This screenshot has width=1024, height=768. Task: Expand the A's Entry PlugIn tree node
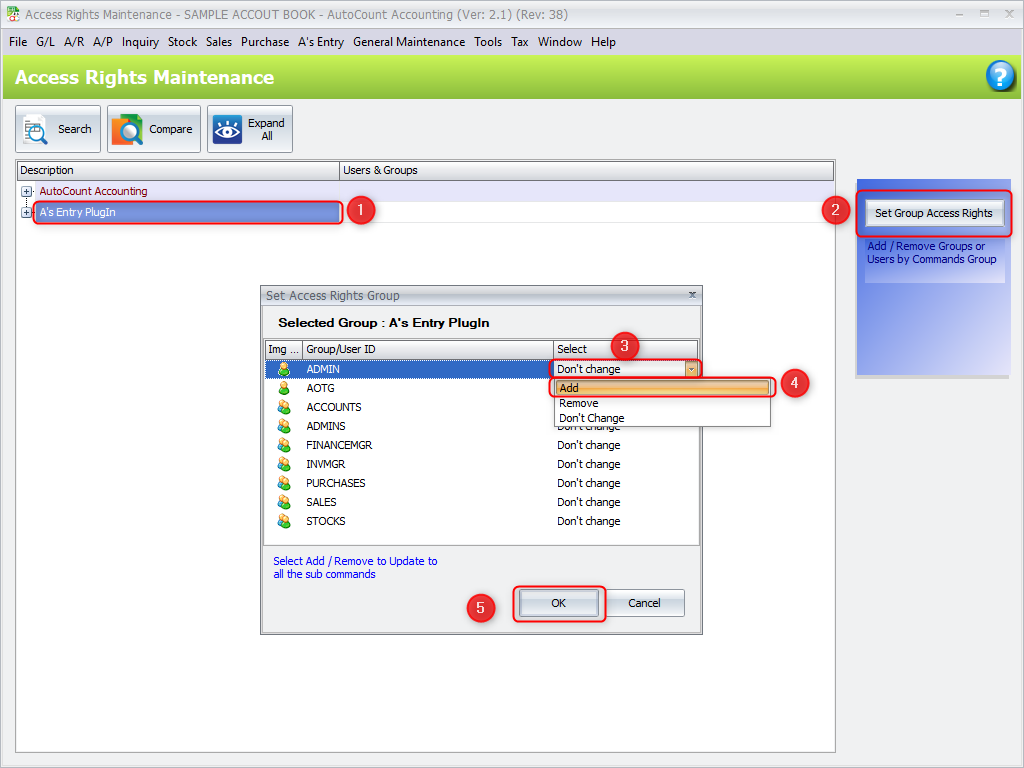click(26, 212)
